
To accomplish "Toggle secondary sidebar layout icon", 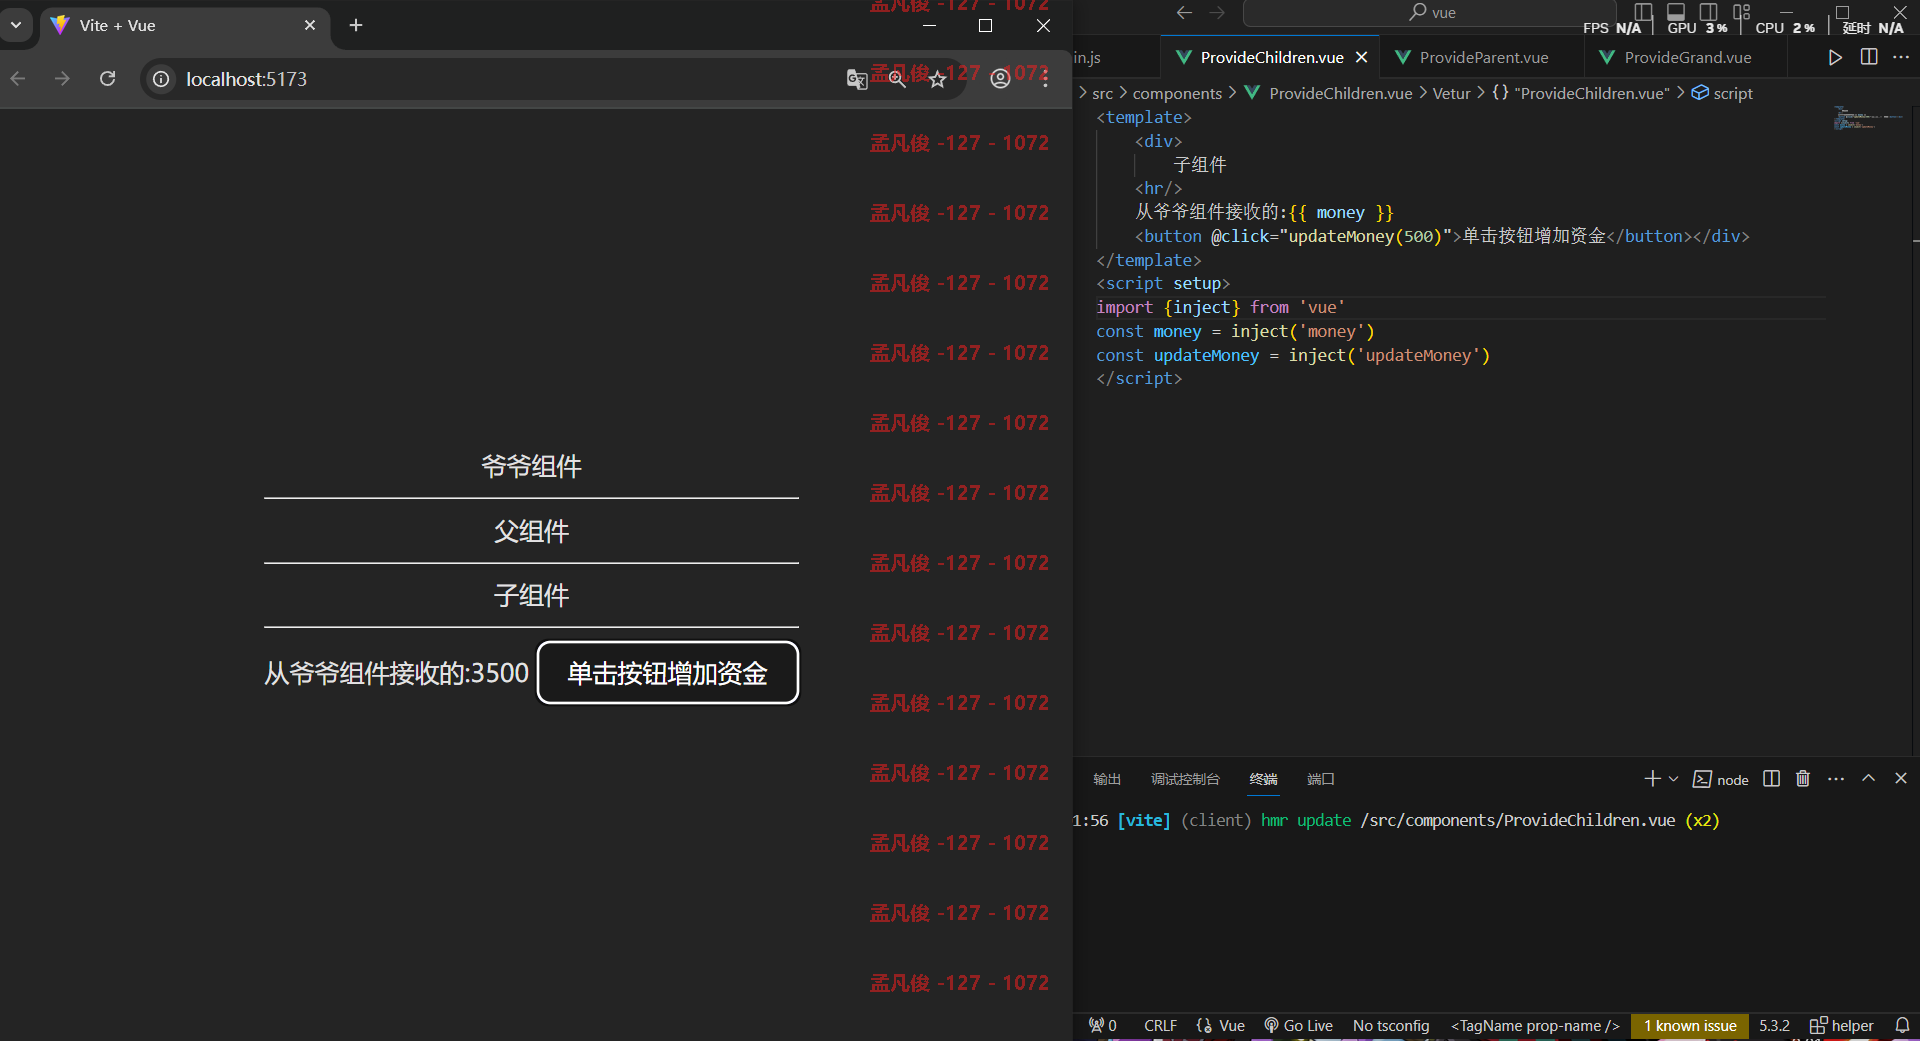I will (x=1709, y=12).
